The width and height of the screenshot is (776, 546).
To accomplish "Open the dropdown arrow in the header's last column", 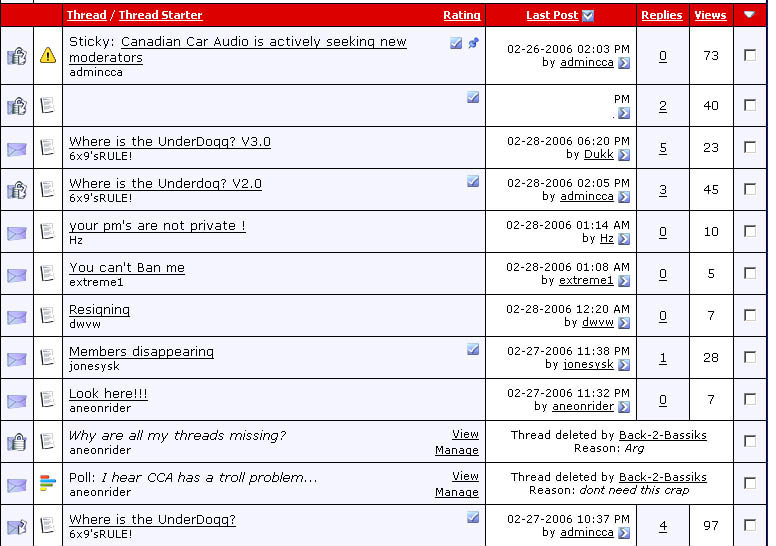I will point(749,15).
